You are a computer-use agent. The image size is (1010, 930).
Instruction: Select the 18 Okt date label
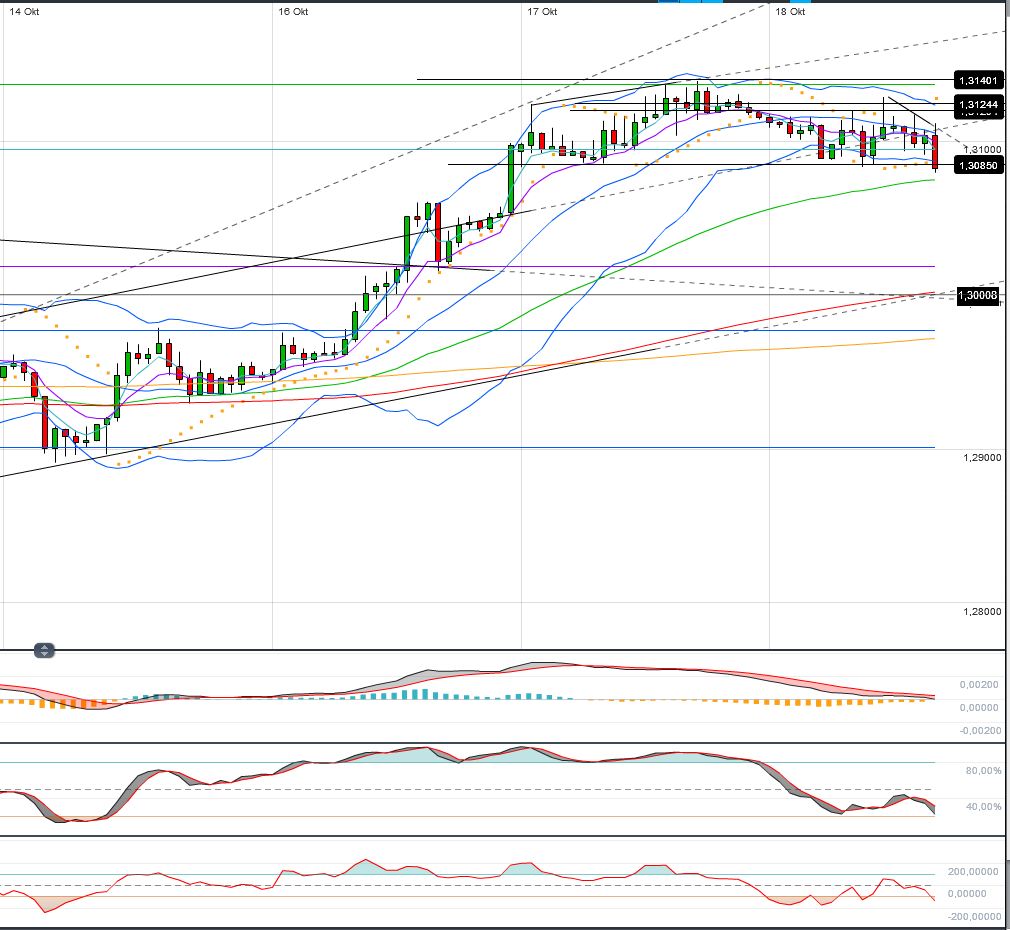(791, 11)
